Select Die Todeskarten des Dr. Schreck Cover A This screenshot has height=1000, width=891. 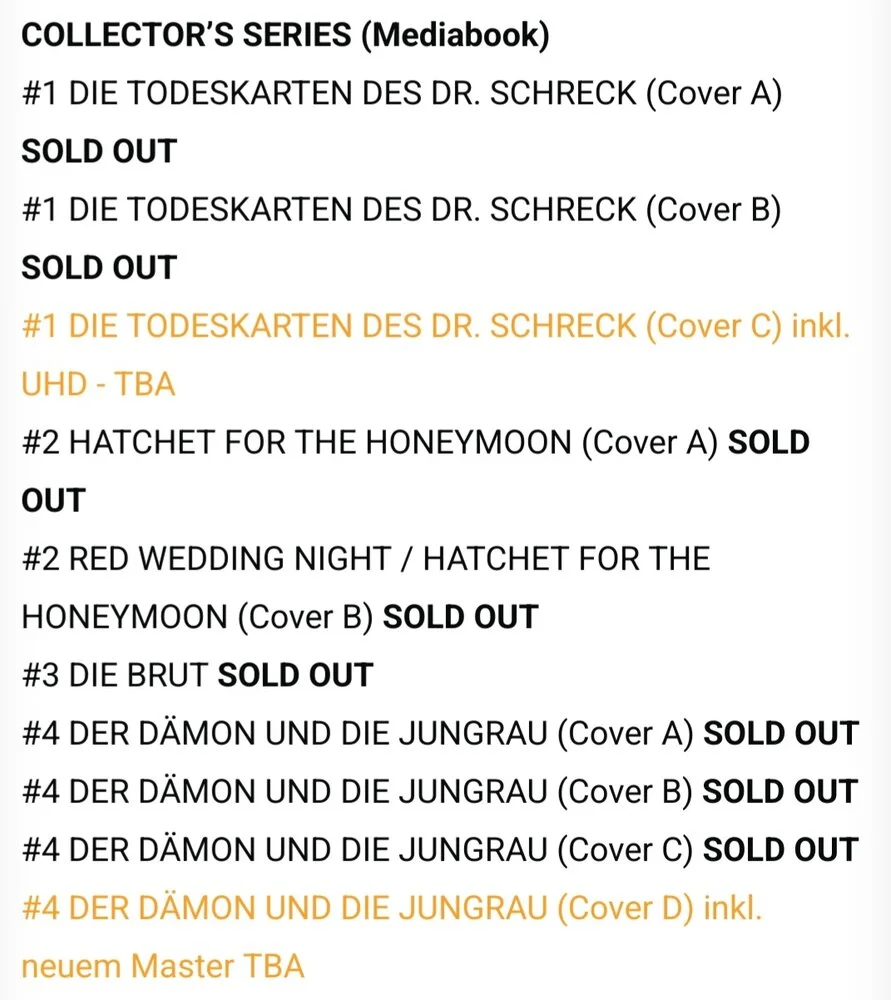(x=401, y=92)
